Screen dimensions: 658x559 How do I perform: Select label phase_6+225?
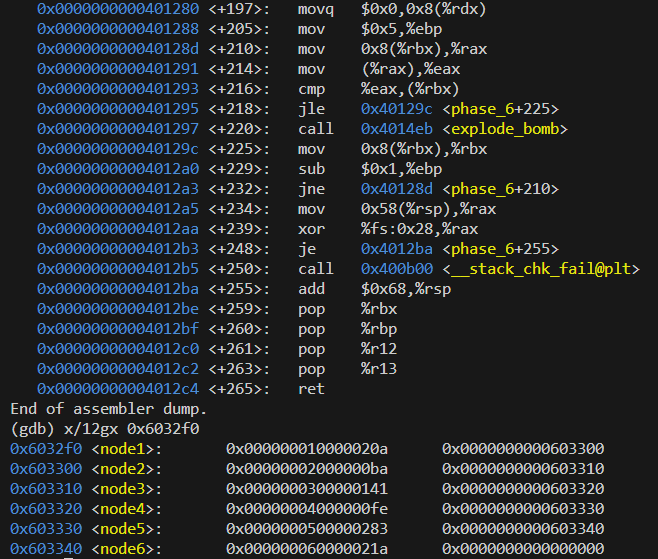coord(501,109)
